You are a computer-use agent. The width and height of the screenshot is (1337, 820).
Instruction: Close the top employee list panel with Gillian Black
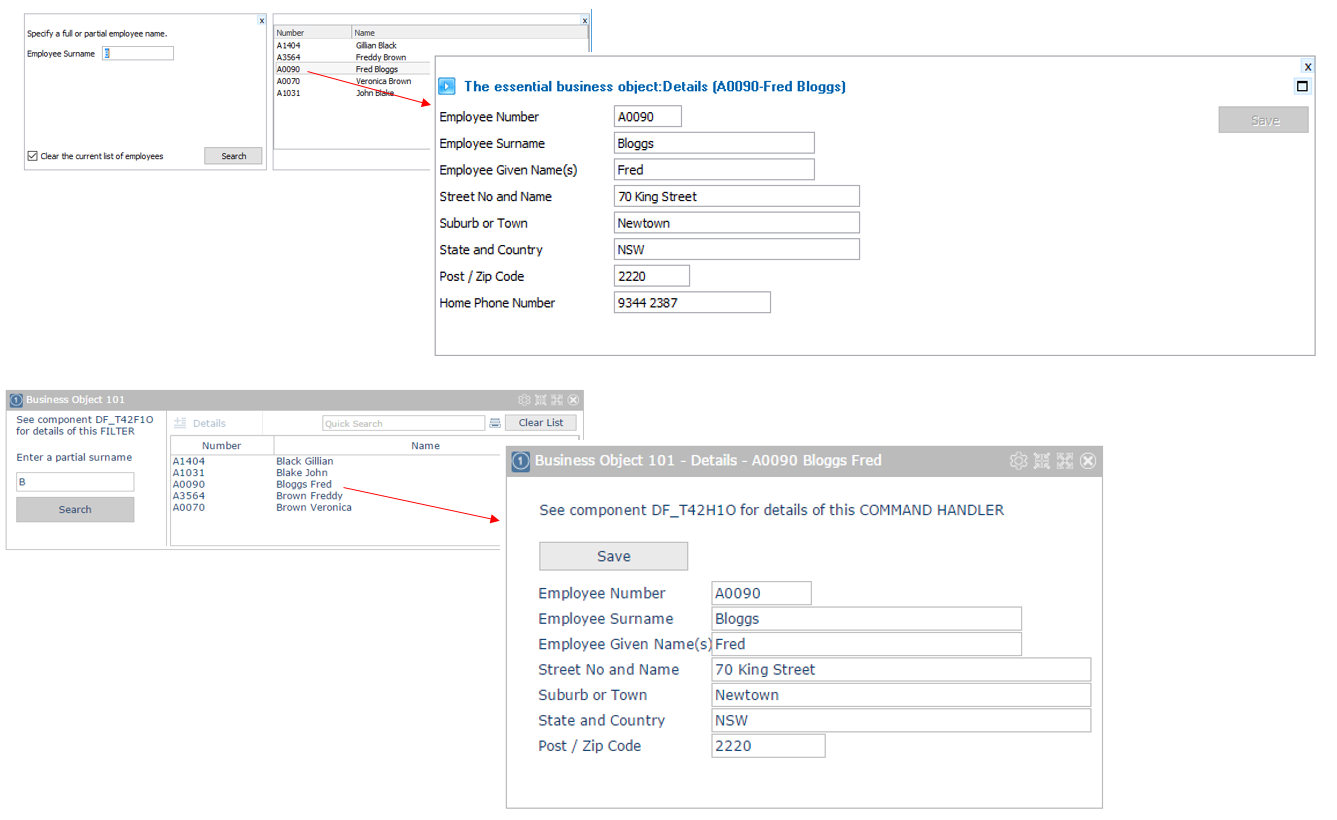[585, 20]
